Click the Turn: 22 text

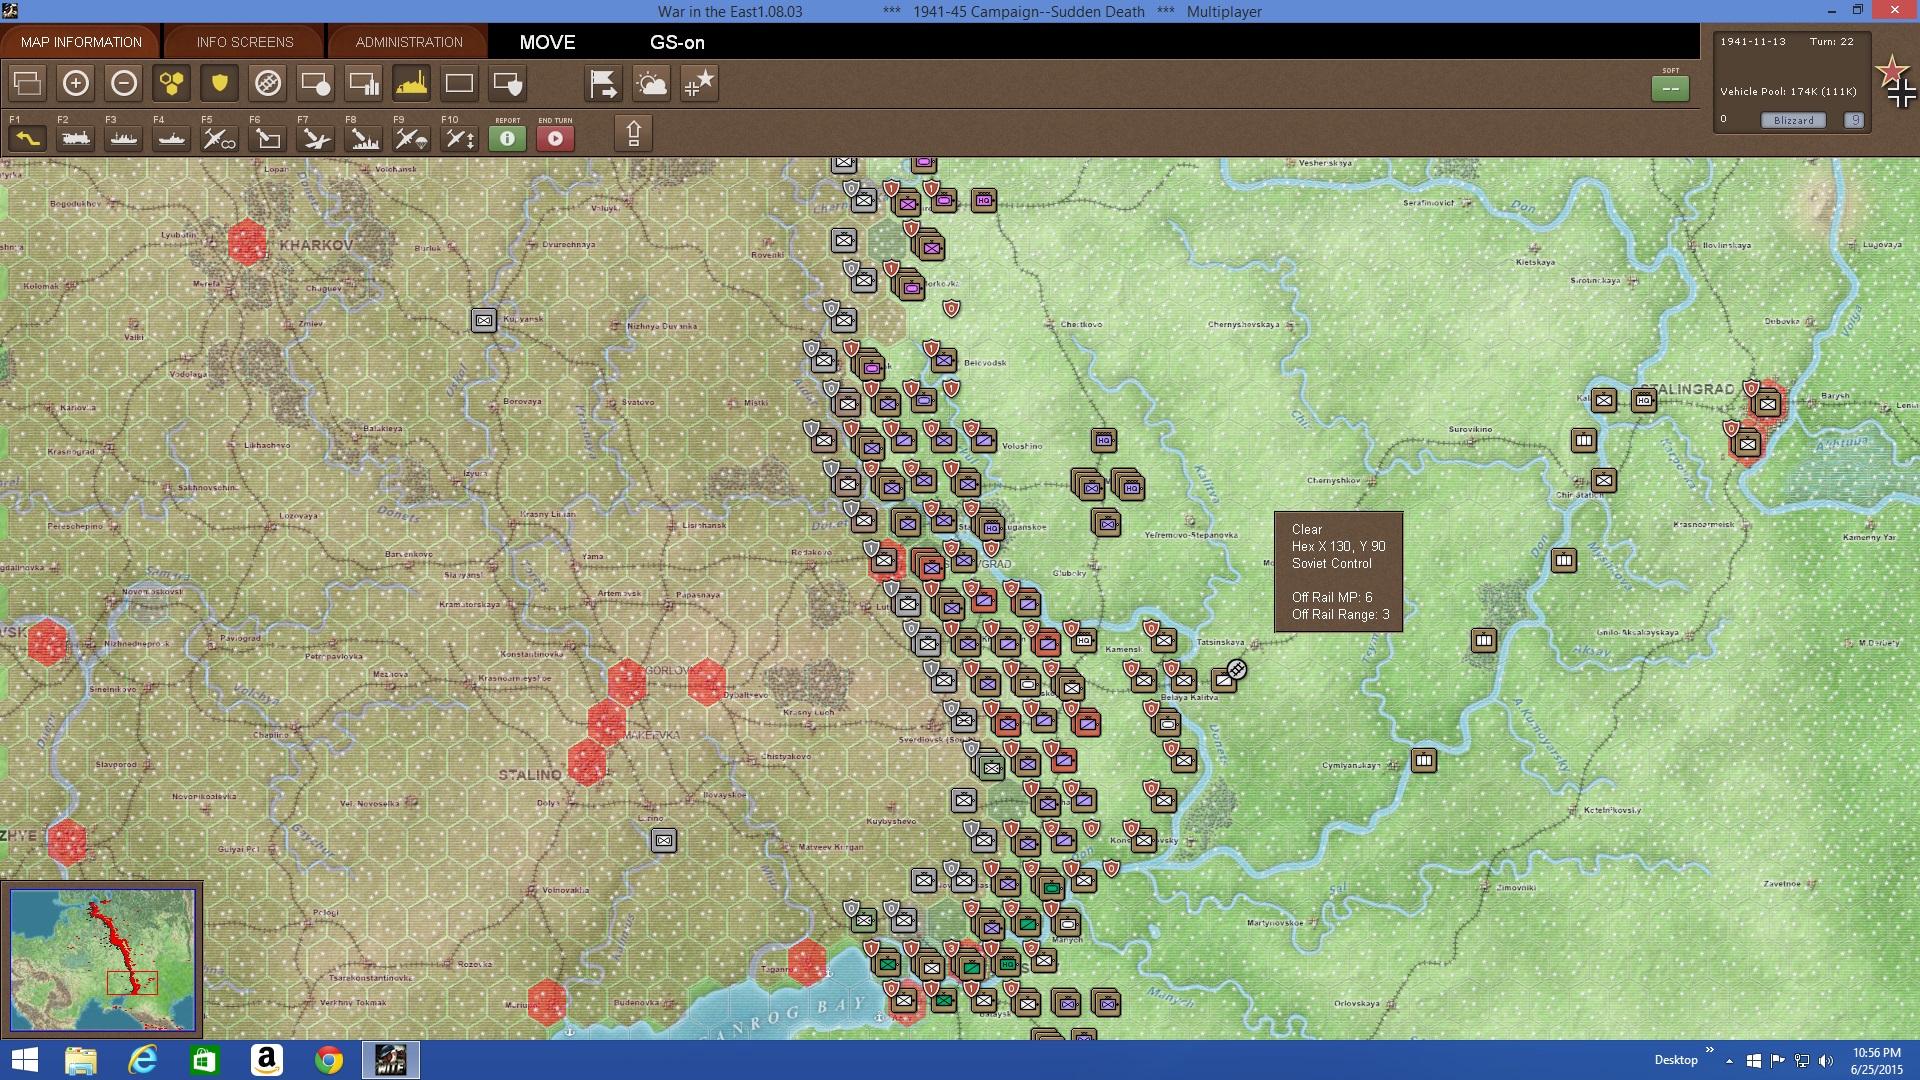point(1832,42)
